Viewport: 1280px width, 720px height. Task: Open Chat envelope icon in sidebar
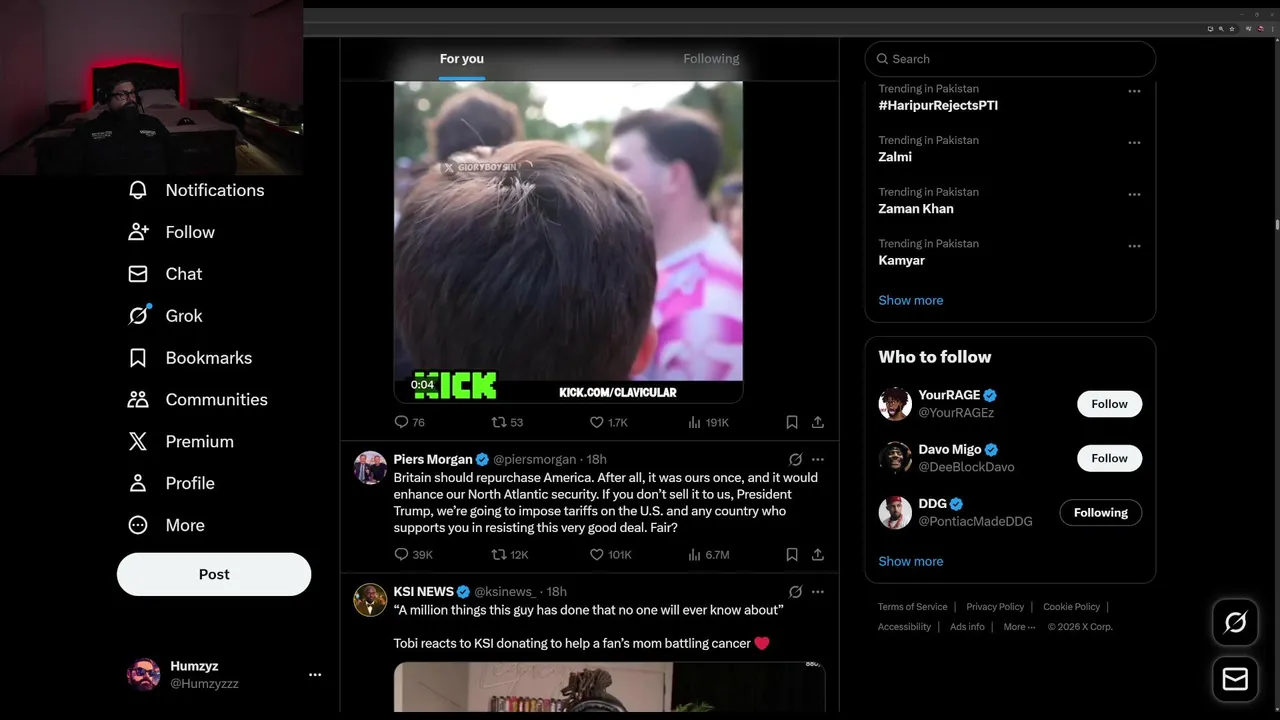click(x=138, y=274)
